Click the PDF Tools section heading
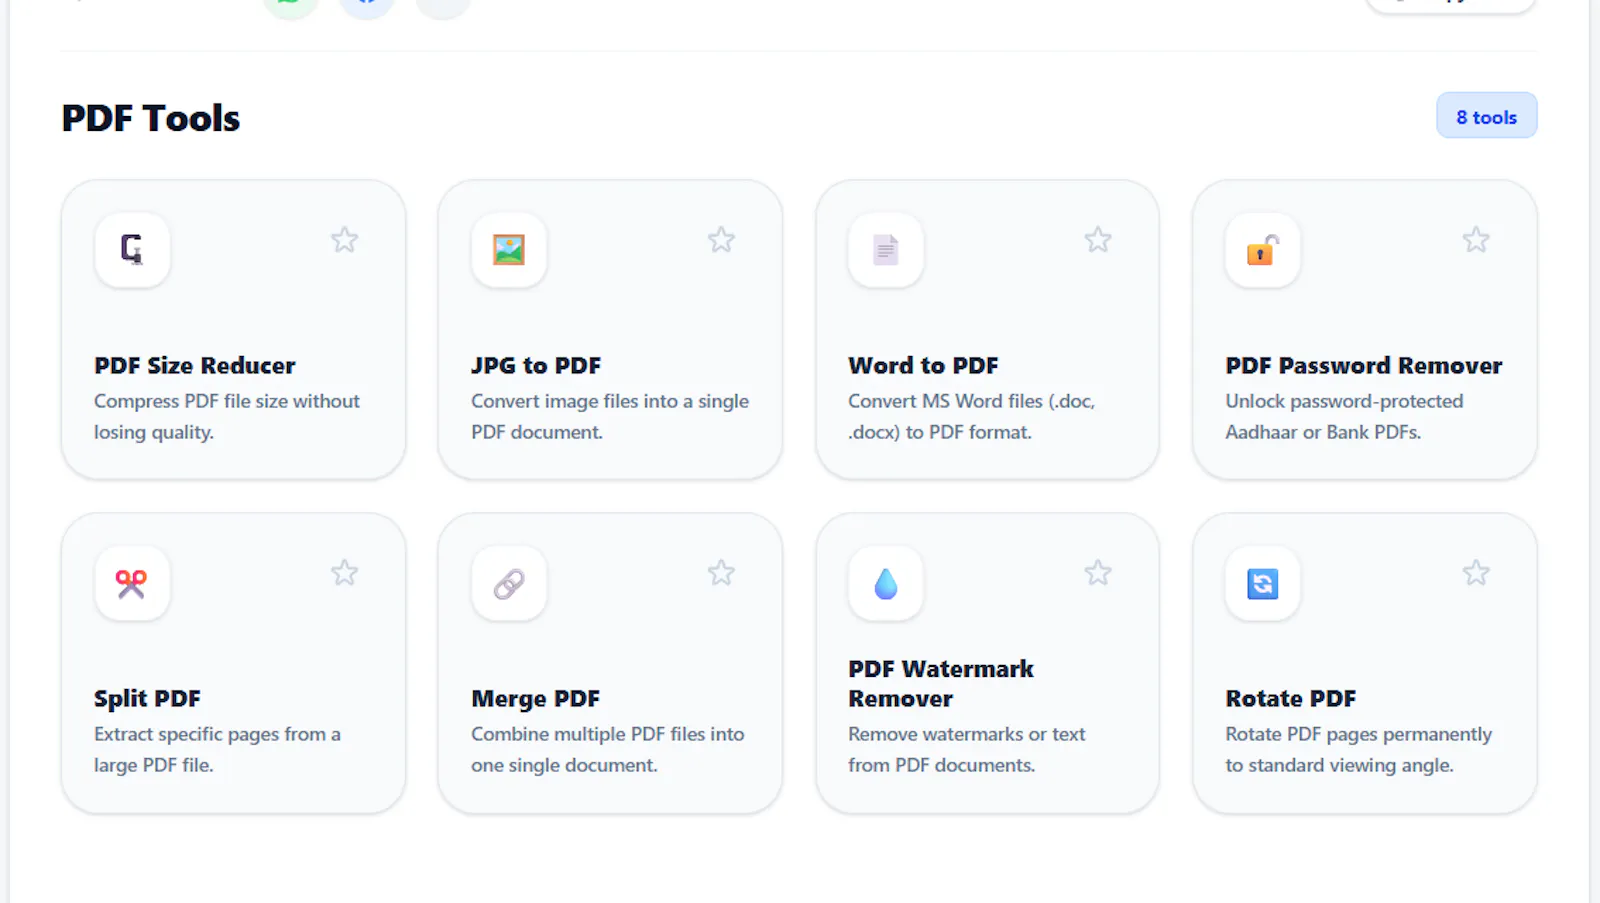This screenshot has width=1600, height=903. (x=151, y=118)
